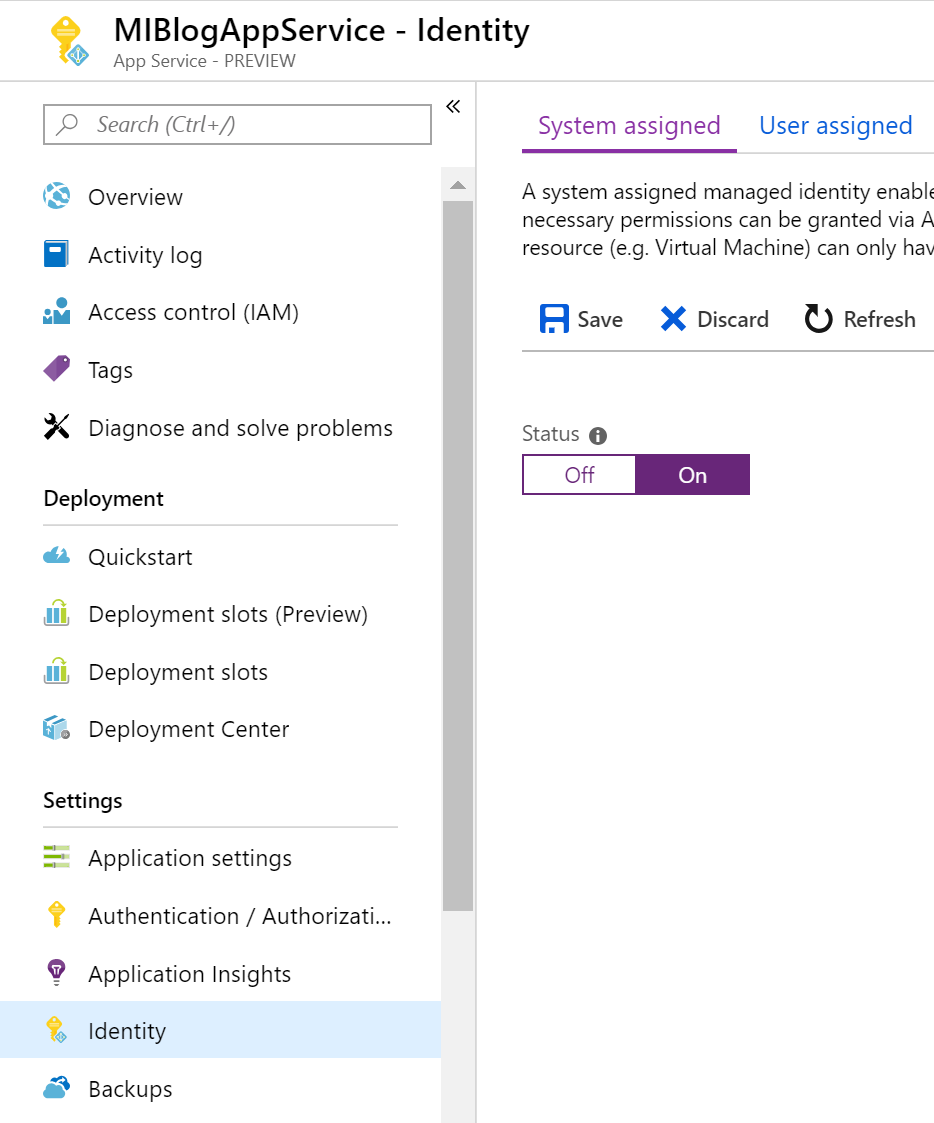Image resolution: width=934 pixels, height=1123 pixels.
Task: Switch to the User assigned tab
Action: coord(835,126)
